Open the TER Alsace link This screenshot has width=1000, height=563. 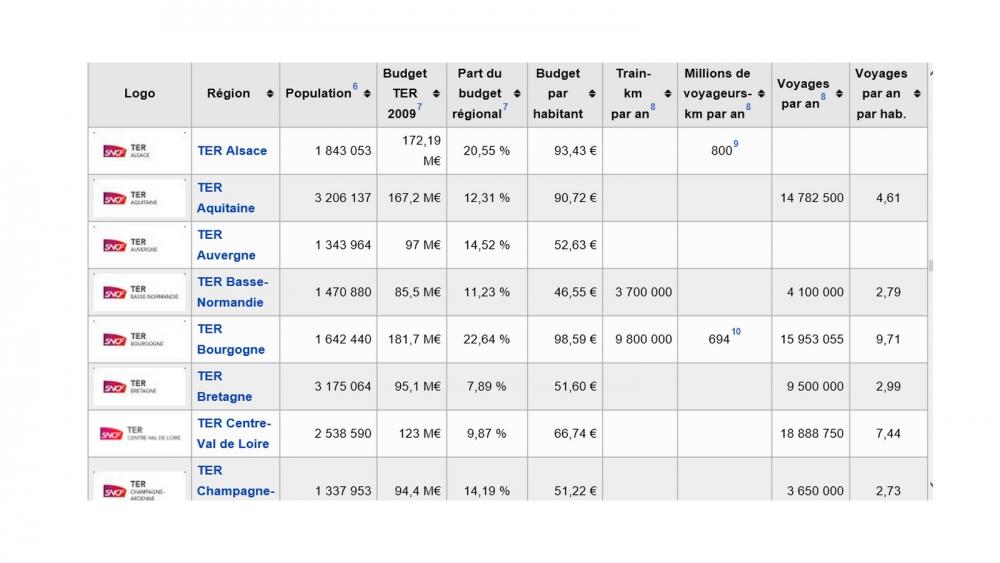(x=232, y=151)
